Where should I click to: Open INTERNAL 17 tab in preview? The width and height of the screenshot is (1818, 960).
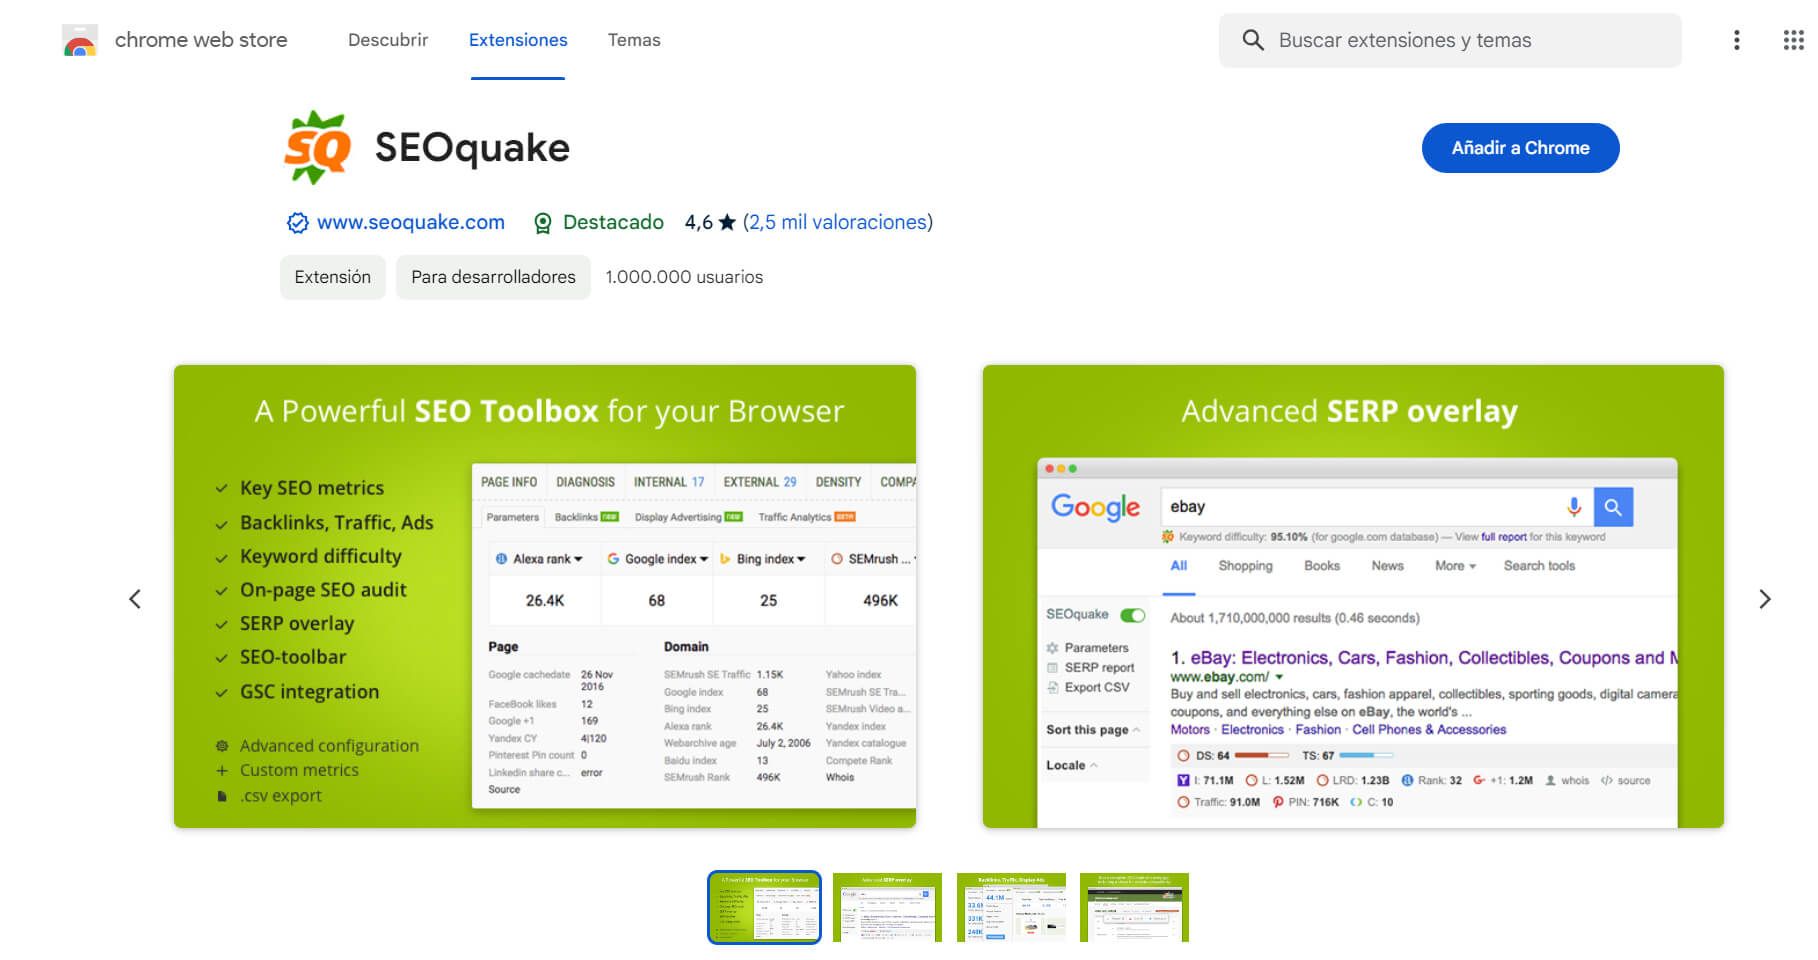669,482
